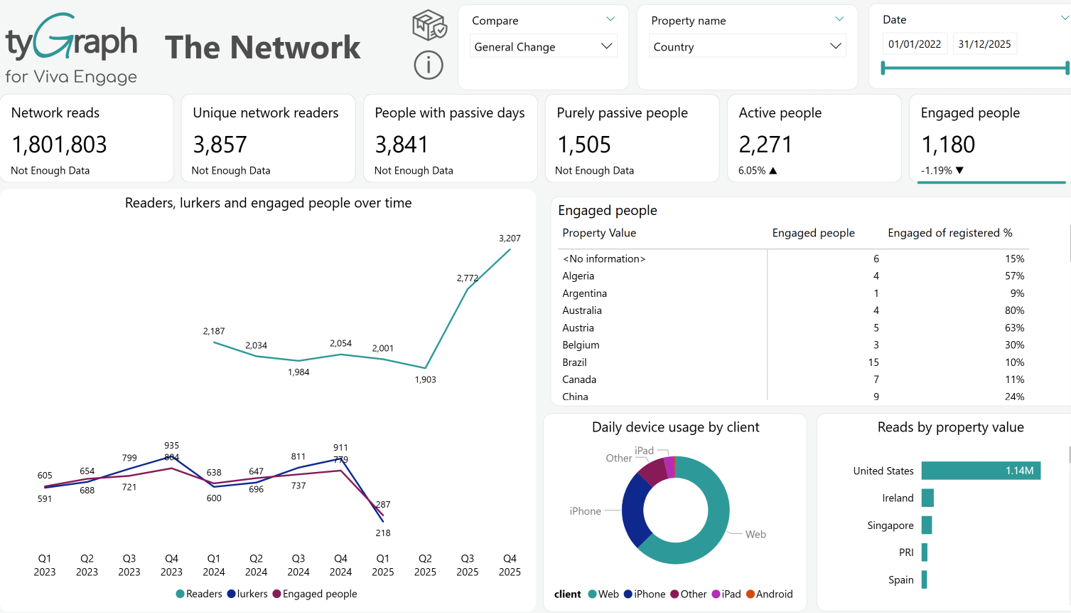
Task: Select People with passive days card
Action: pos(450,139)
